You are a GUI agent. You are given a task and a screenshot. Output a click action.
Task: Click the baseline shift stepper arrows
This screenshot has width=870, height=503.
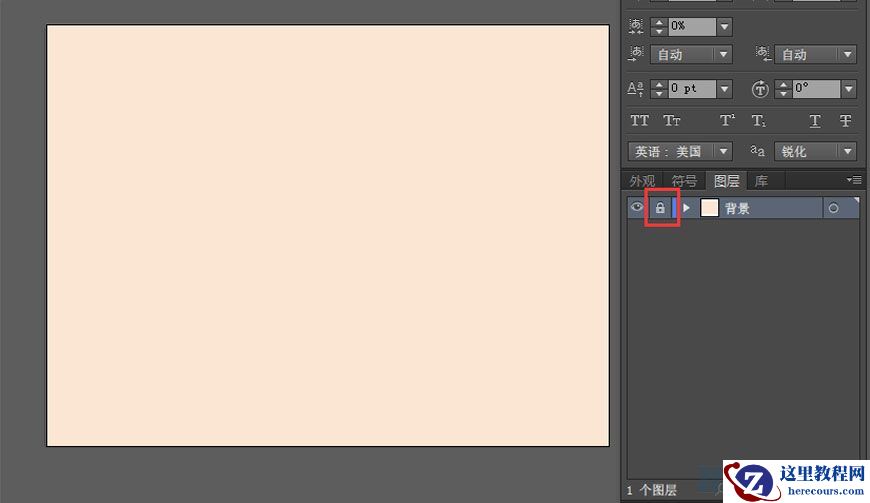click(659, 89)
